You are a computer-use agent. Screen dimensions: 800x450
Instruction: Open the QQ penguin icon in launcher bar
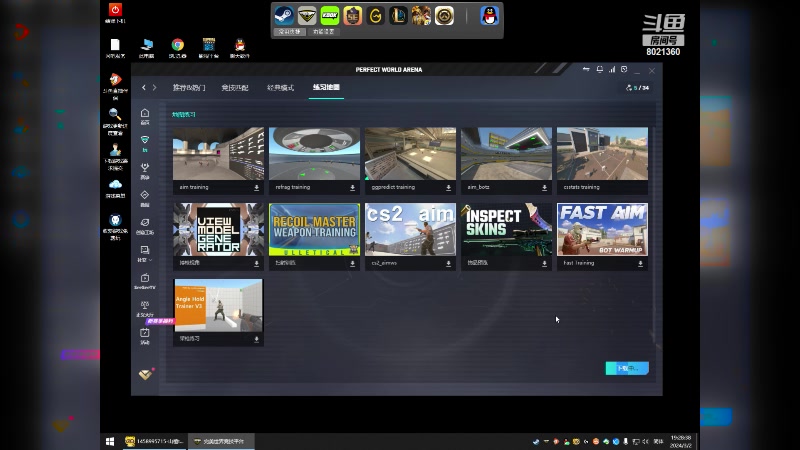pos(489,15)
